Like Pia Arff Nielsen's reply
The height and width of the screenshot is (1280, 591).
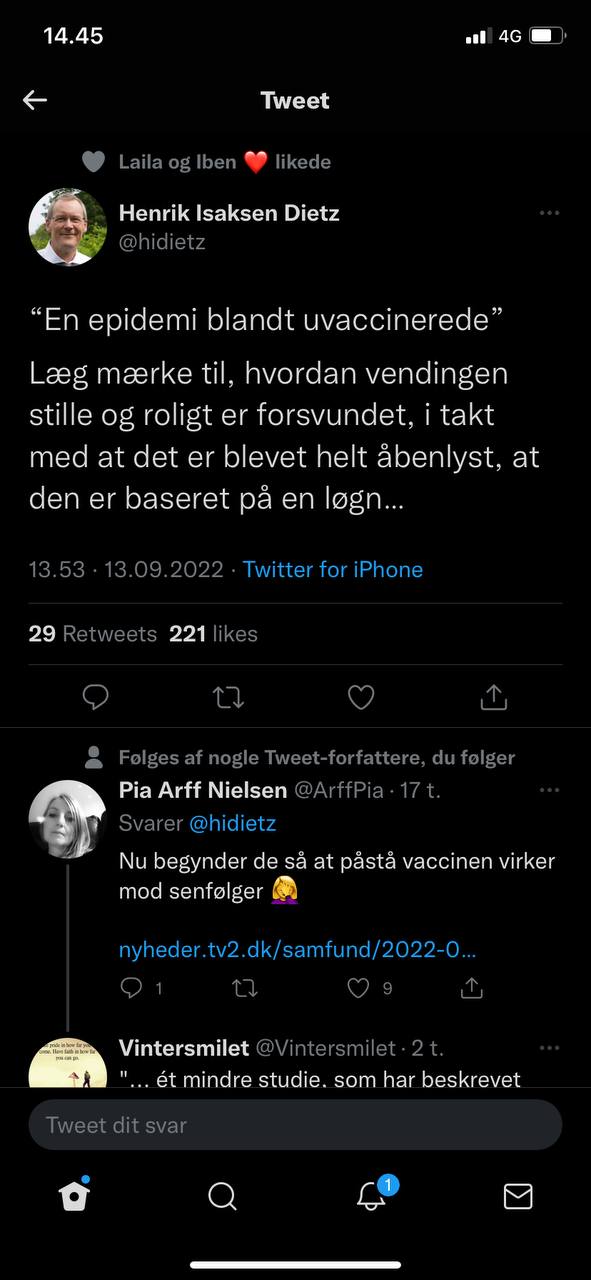tap(358, 988)
